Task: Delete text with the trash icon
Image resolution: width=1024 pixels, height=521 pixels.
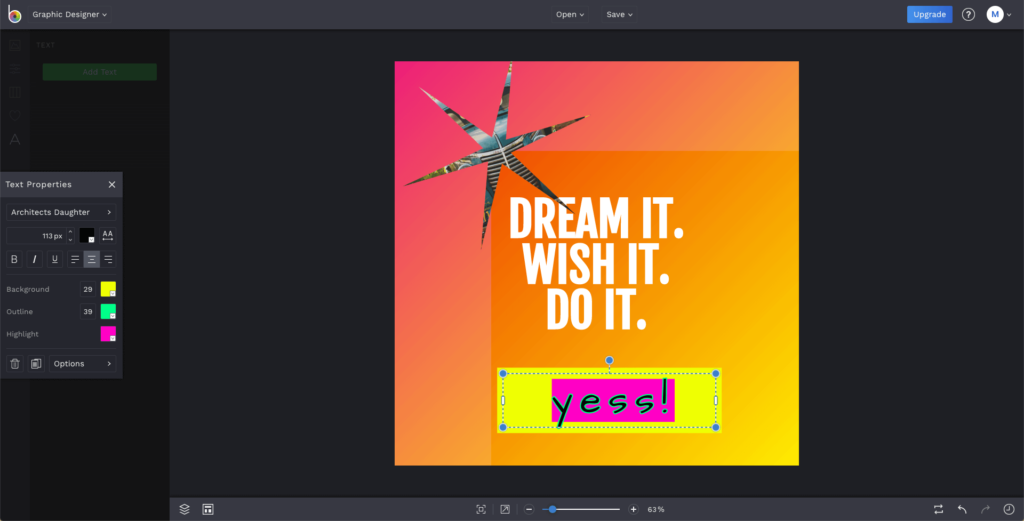Action: [x=14, y=363]
